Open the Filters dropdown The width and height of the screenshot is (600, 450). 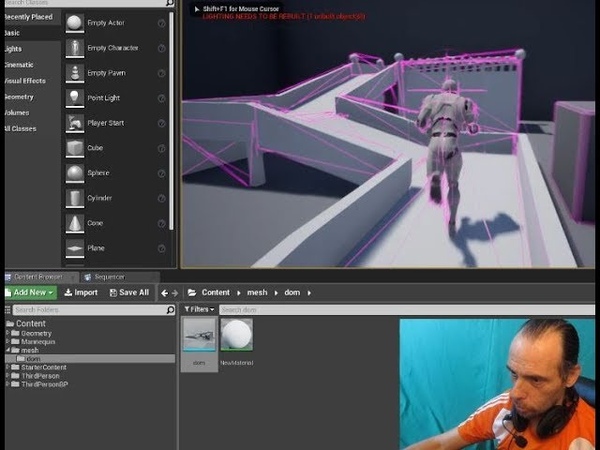tap(200, 310)
